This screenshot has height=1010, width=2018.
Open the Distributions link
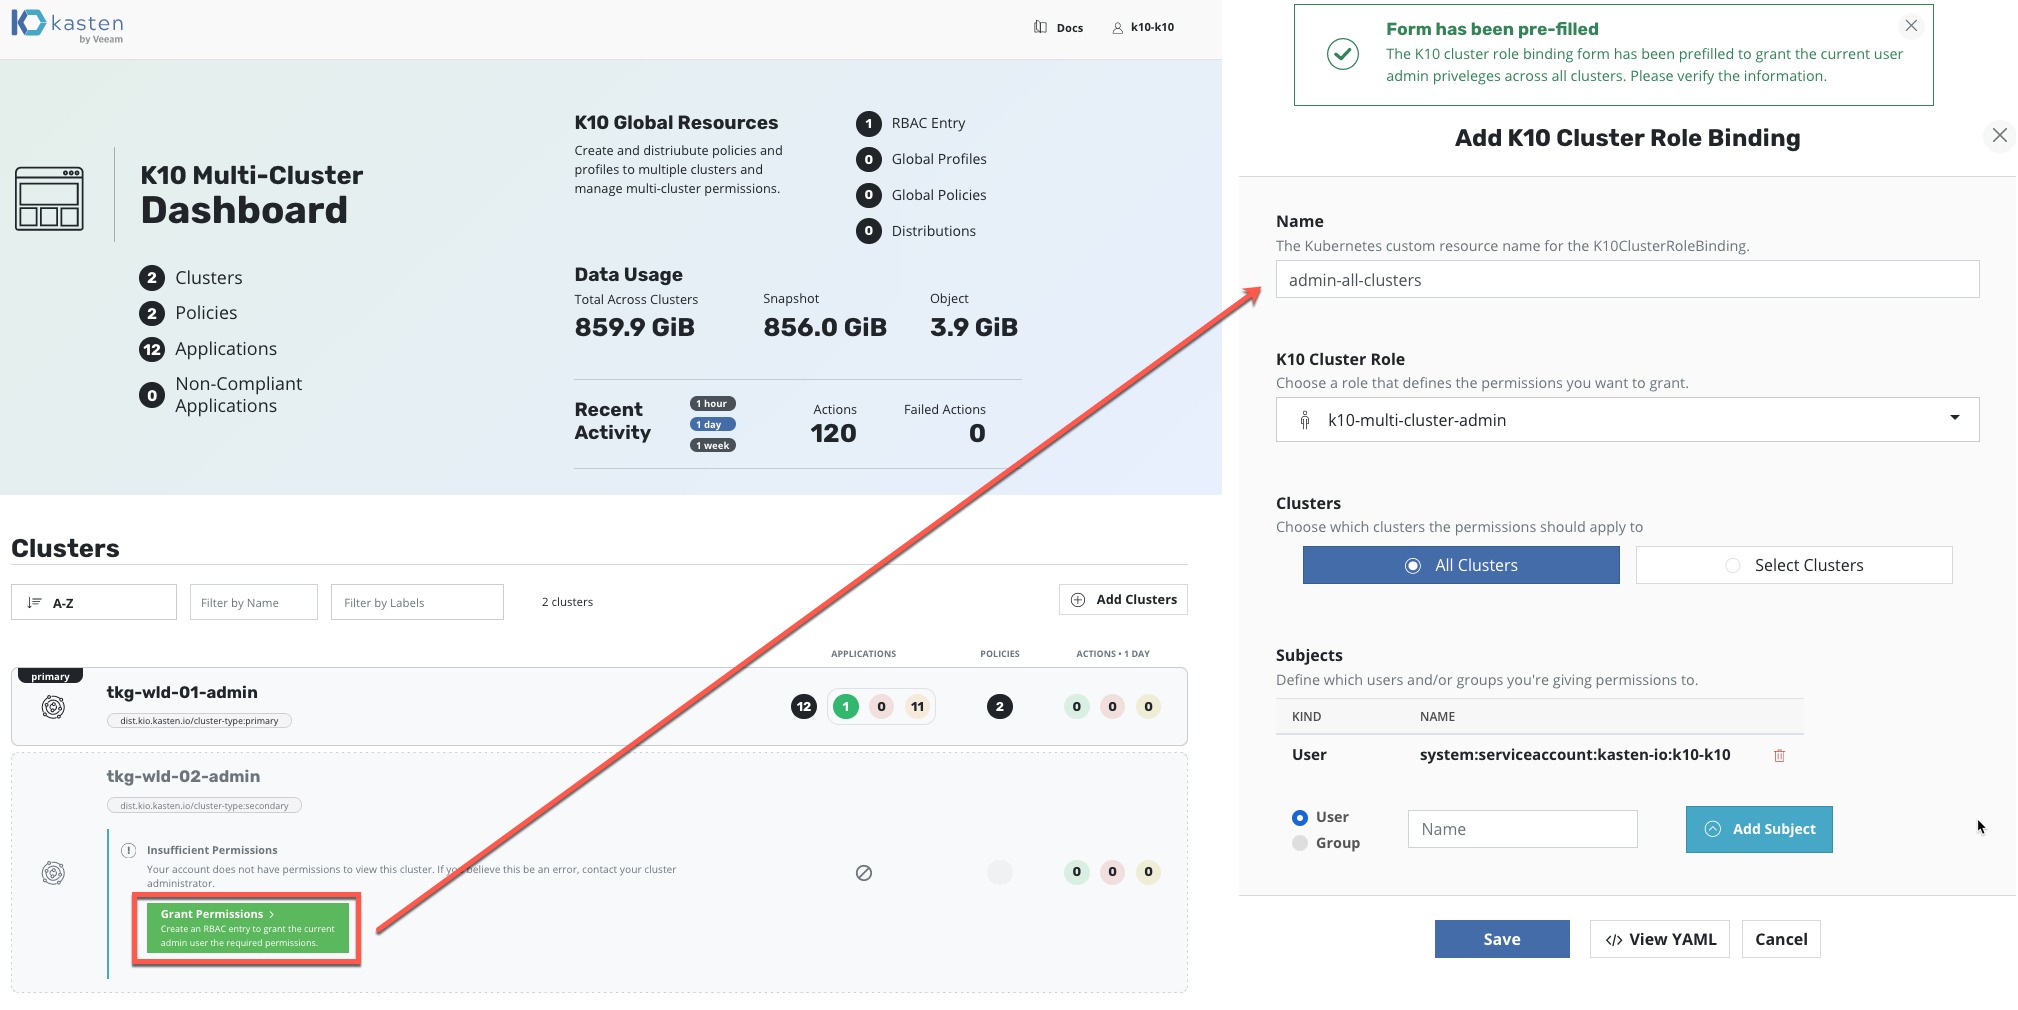934,231
